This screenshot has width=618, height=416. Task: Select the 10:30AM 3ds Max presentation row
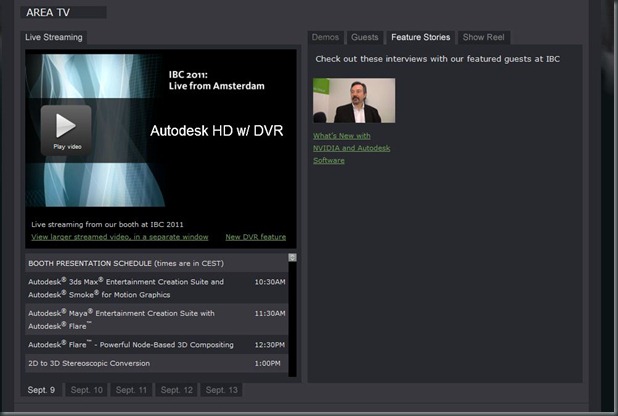pyautogui.click(x=156, y=288)
